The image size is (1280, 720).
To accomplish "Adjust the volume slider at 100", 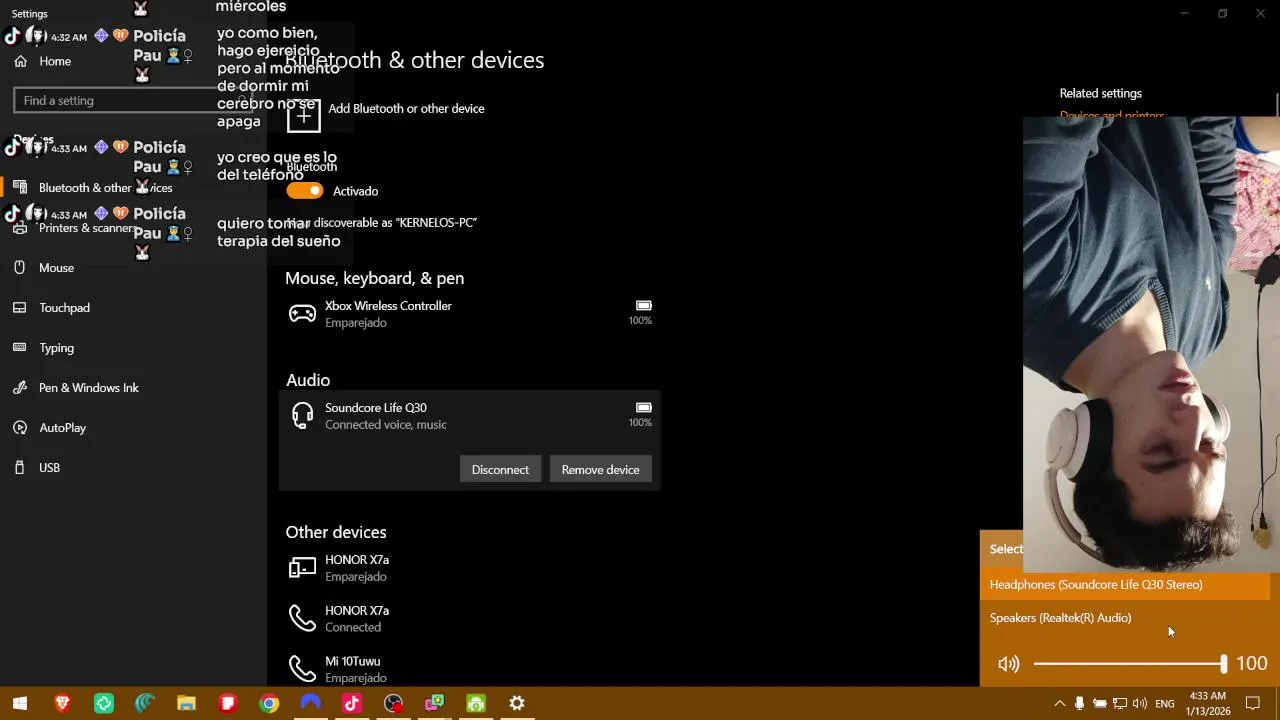I will [x=1128, y=664].
